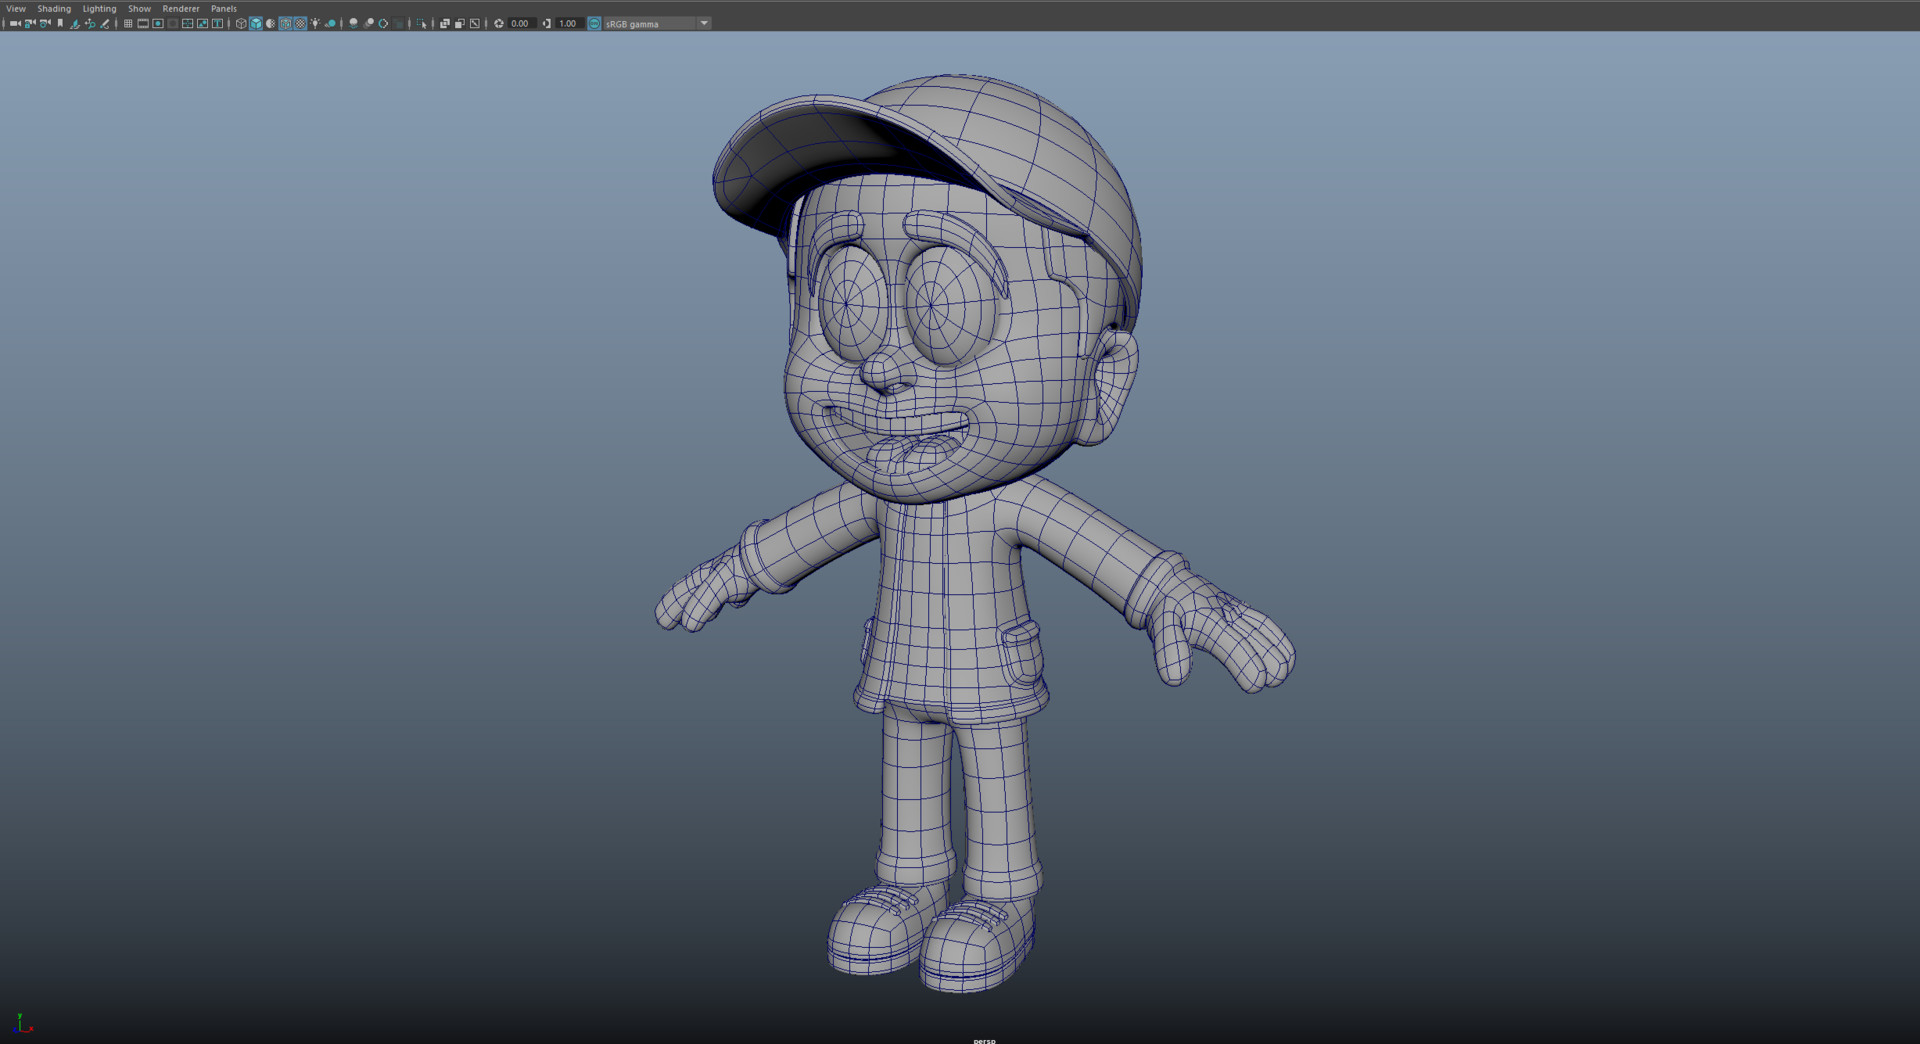Viewport: 1920px width, 1044px height.
Task: Open the Panels menu
Action: coord(223,8)
